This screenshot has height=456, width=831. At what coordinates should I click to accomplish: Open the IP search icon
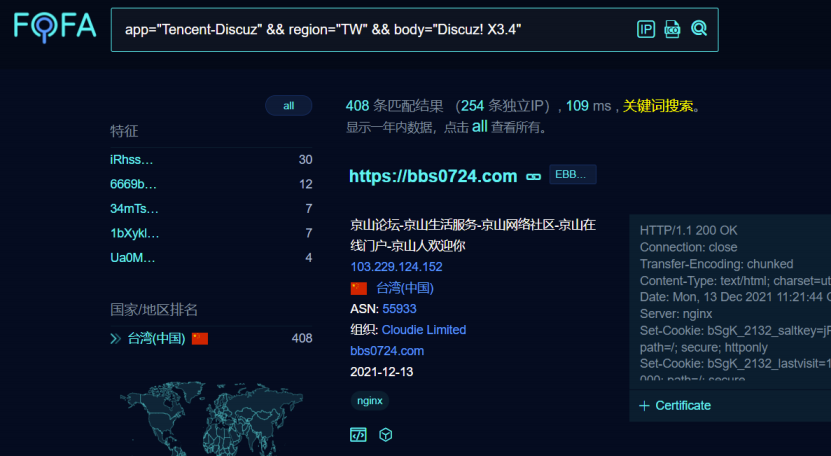tap(646, 29)
